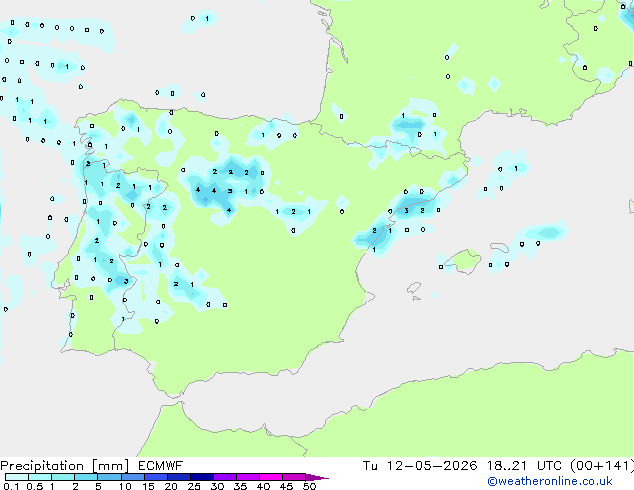Click the "0.5" legend scale value
The height and width of the screenshot is (490, 634).
pyautogui.click(x=35, y=486)
